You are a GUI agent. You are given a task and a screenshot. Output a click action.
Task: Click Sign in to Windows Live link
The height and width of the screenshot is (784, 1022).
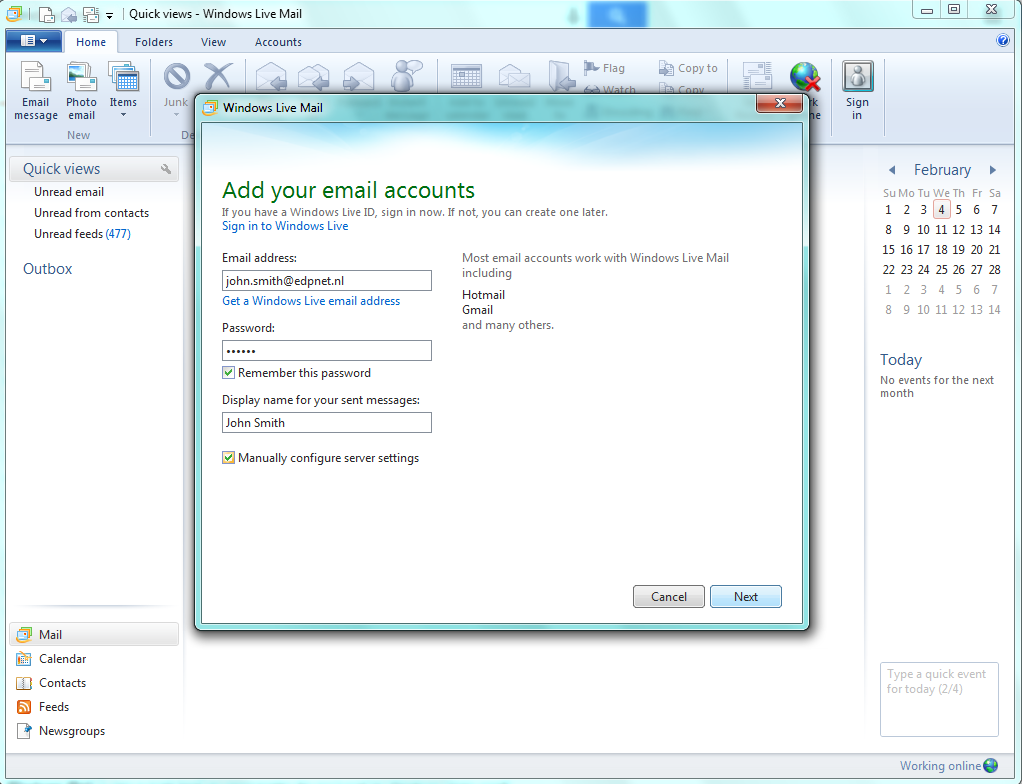click(285, 225)
